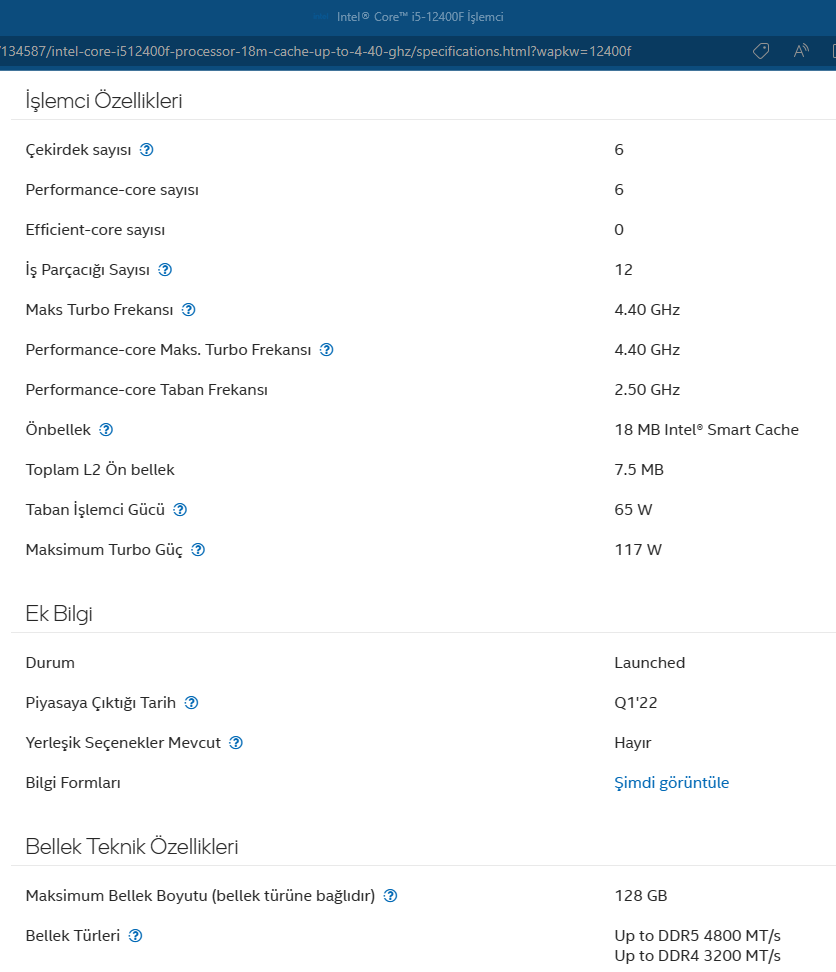Select the Intel Core i5-12400F İşlemci tab title

(419, 17)
